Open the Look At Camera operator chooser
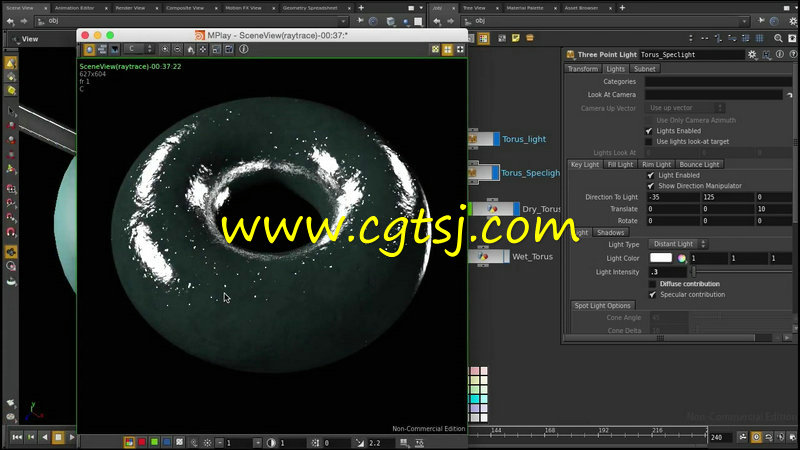 pos(789,95)
